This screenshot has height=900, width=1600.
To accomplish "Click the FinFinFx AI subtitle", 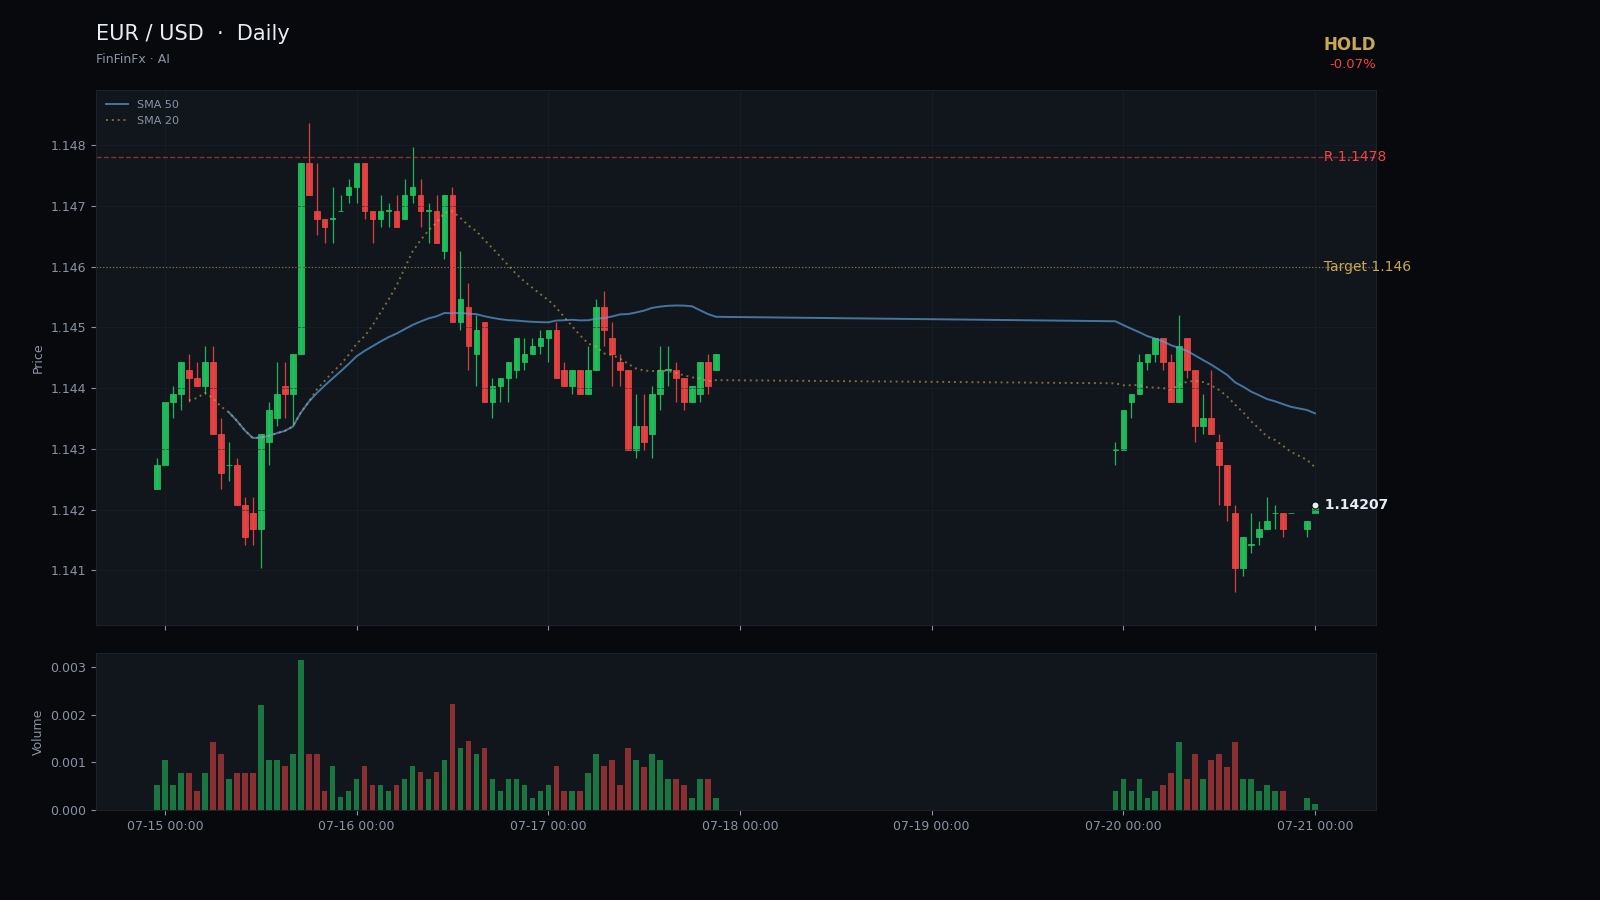I will [133, 60].
